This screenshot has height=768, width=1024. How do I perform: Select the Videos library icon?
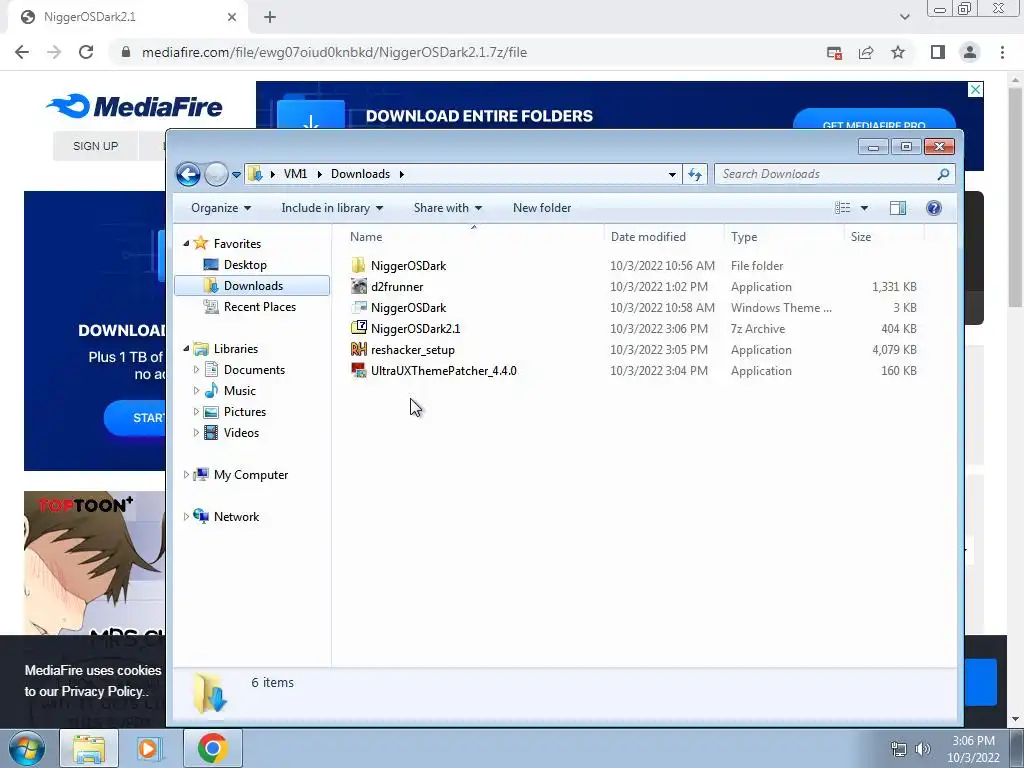pyautogui.click(x=211, y=432)
